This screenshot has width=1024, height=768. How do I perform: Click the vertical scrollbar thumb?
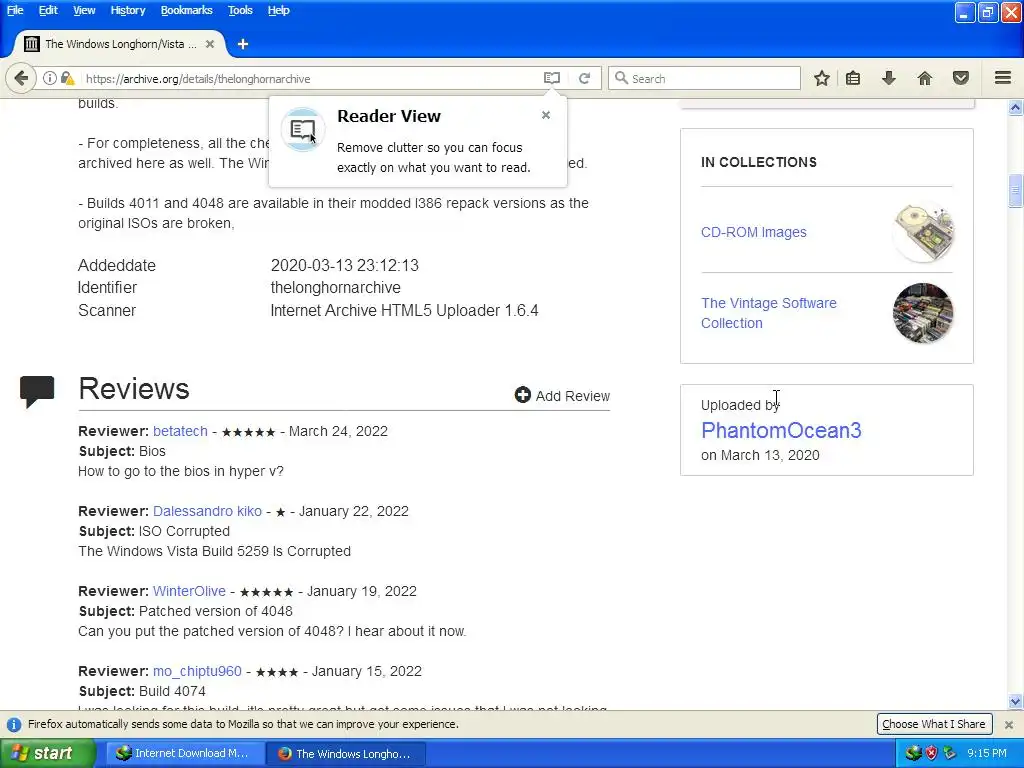click(x=1015, y=191)
